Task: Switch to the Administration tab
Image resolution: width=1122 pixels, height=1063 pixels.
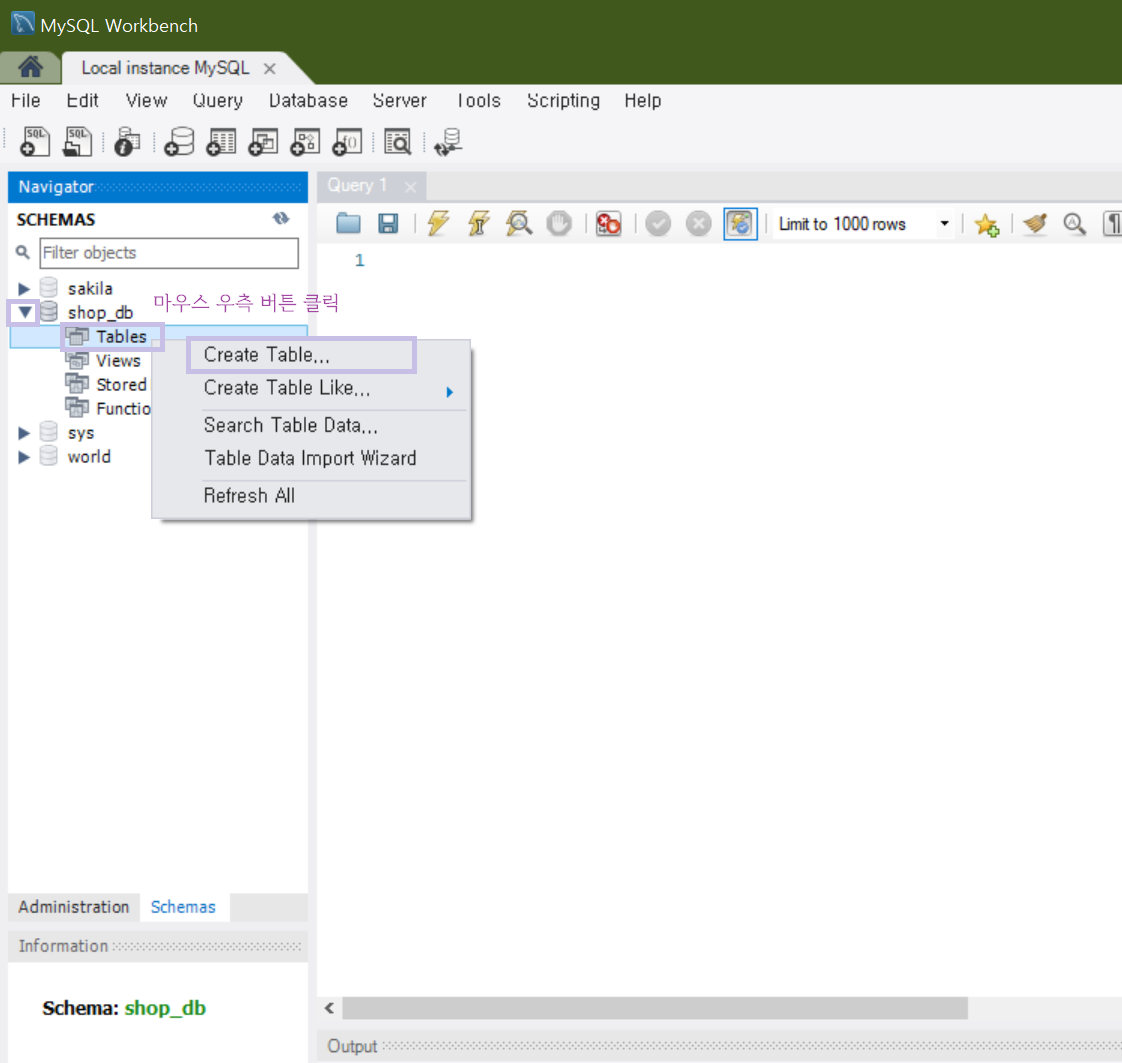Action: [x=74, y=907]
